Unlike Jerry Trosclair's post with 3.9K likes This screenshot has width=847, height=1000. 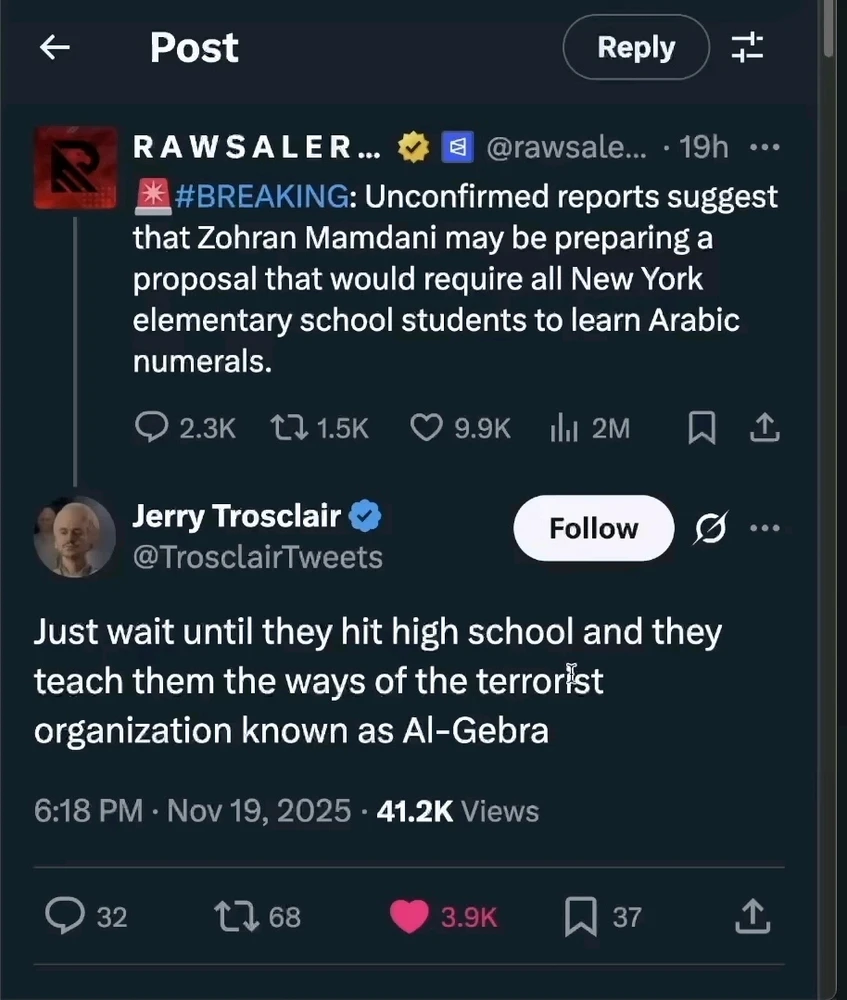[x=409, y=916]
